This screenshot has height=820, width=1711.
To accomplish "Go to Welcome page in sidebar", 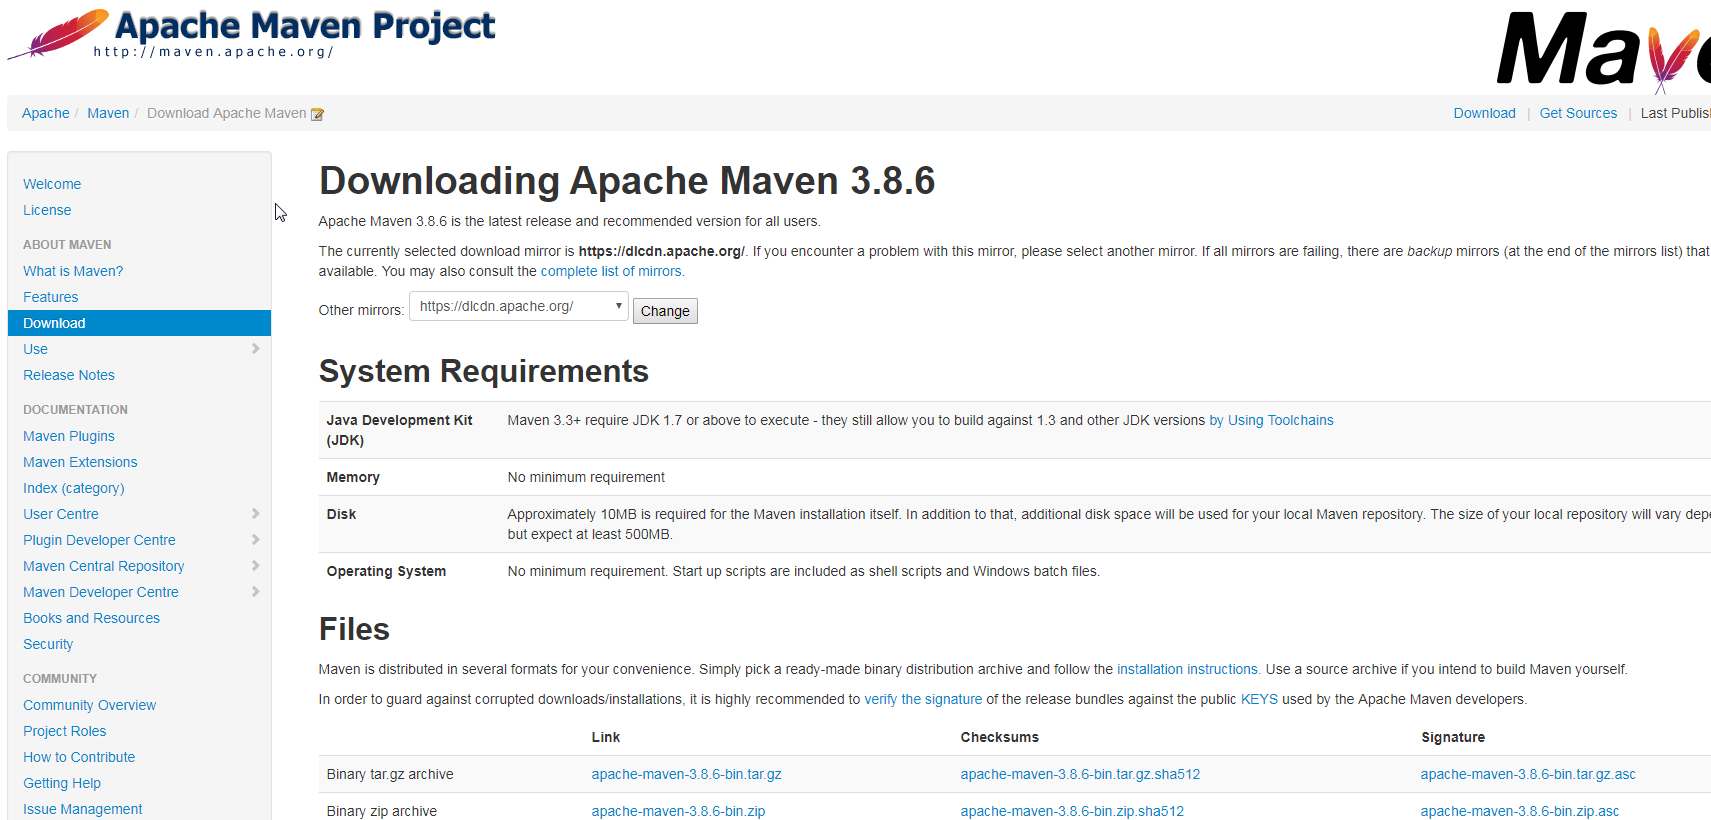I will (x=52, y=184).
